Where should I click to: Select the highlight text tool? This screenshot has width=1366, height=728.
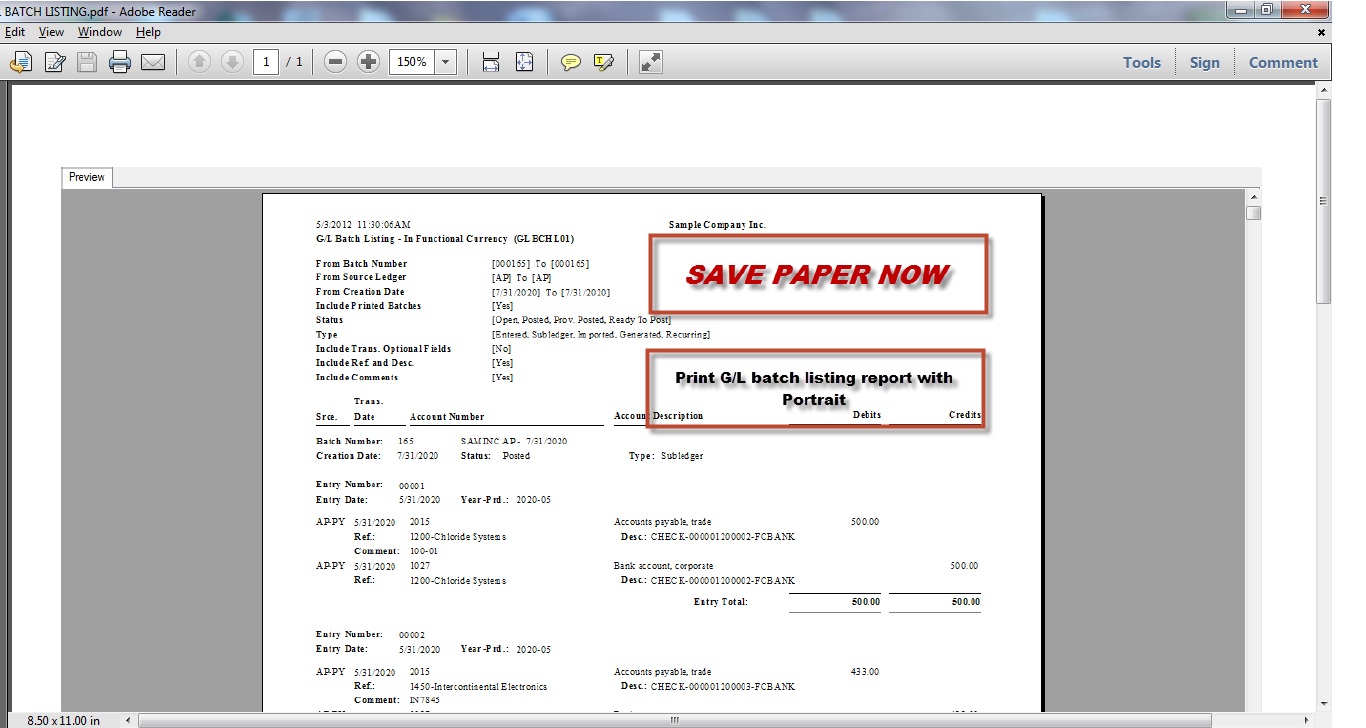pos(603,62)
